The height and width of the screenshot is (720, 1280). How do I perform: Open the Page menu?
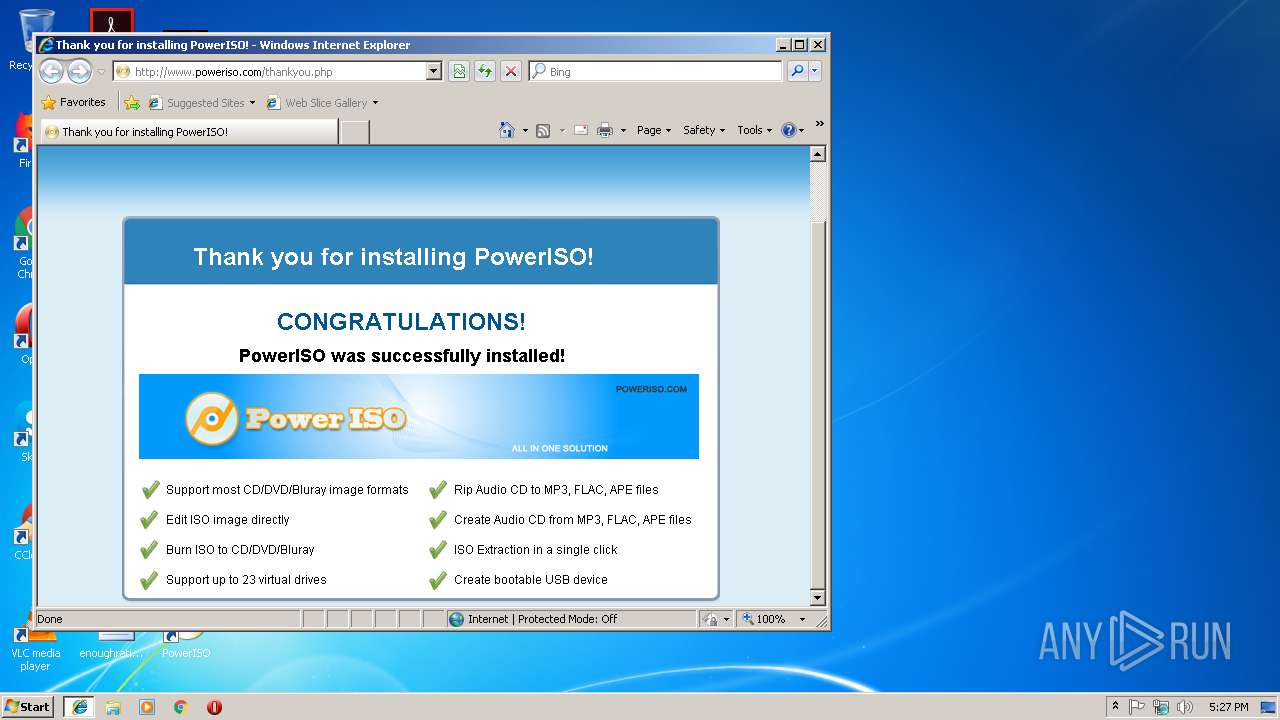654,130
